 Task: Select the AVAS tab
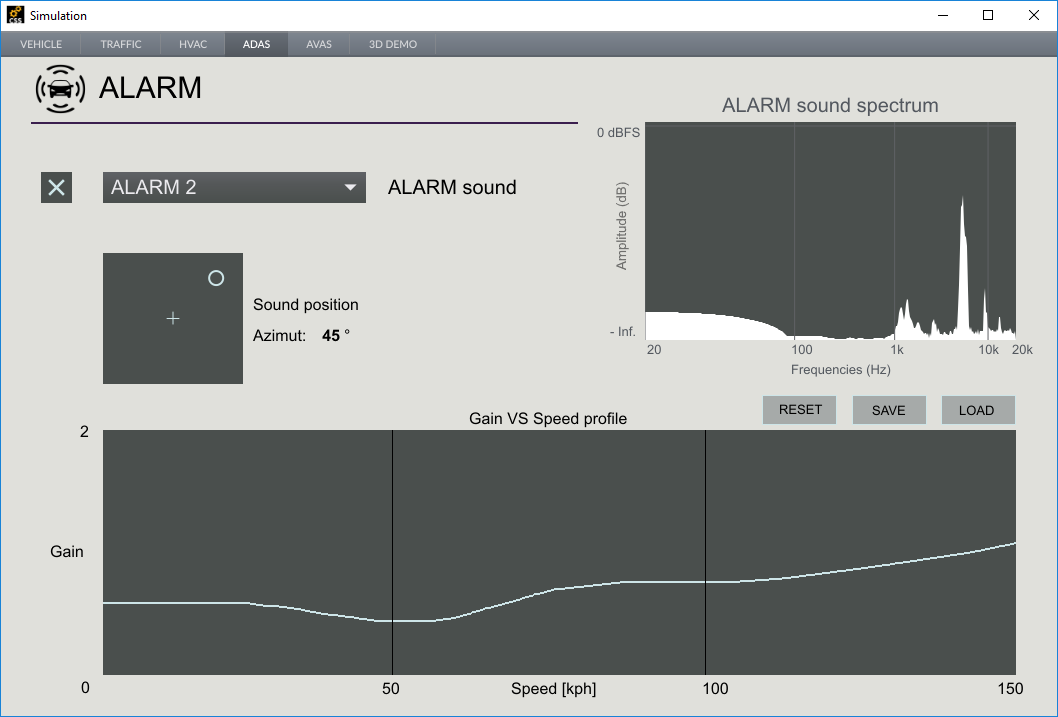318,44
